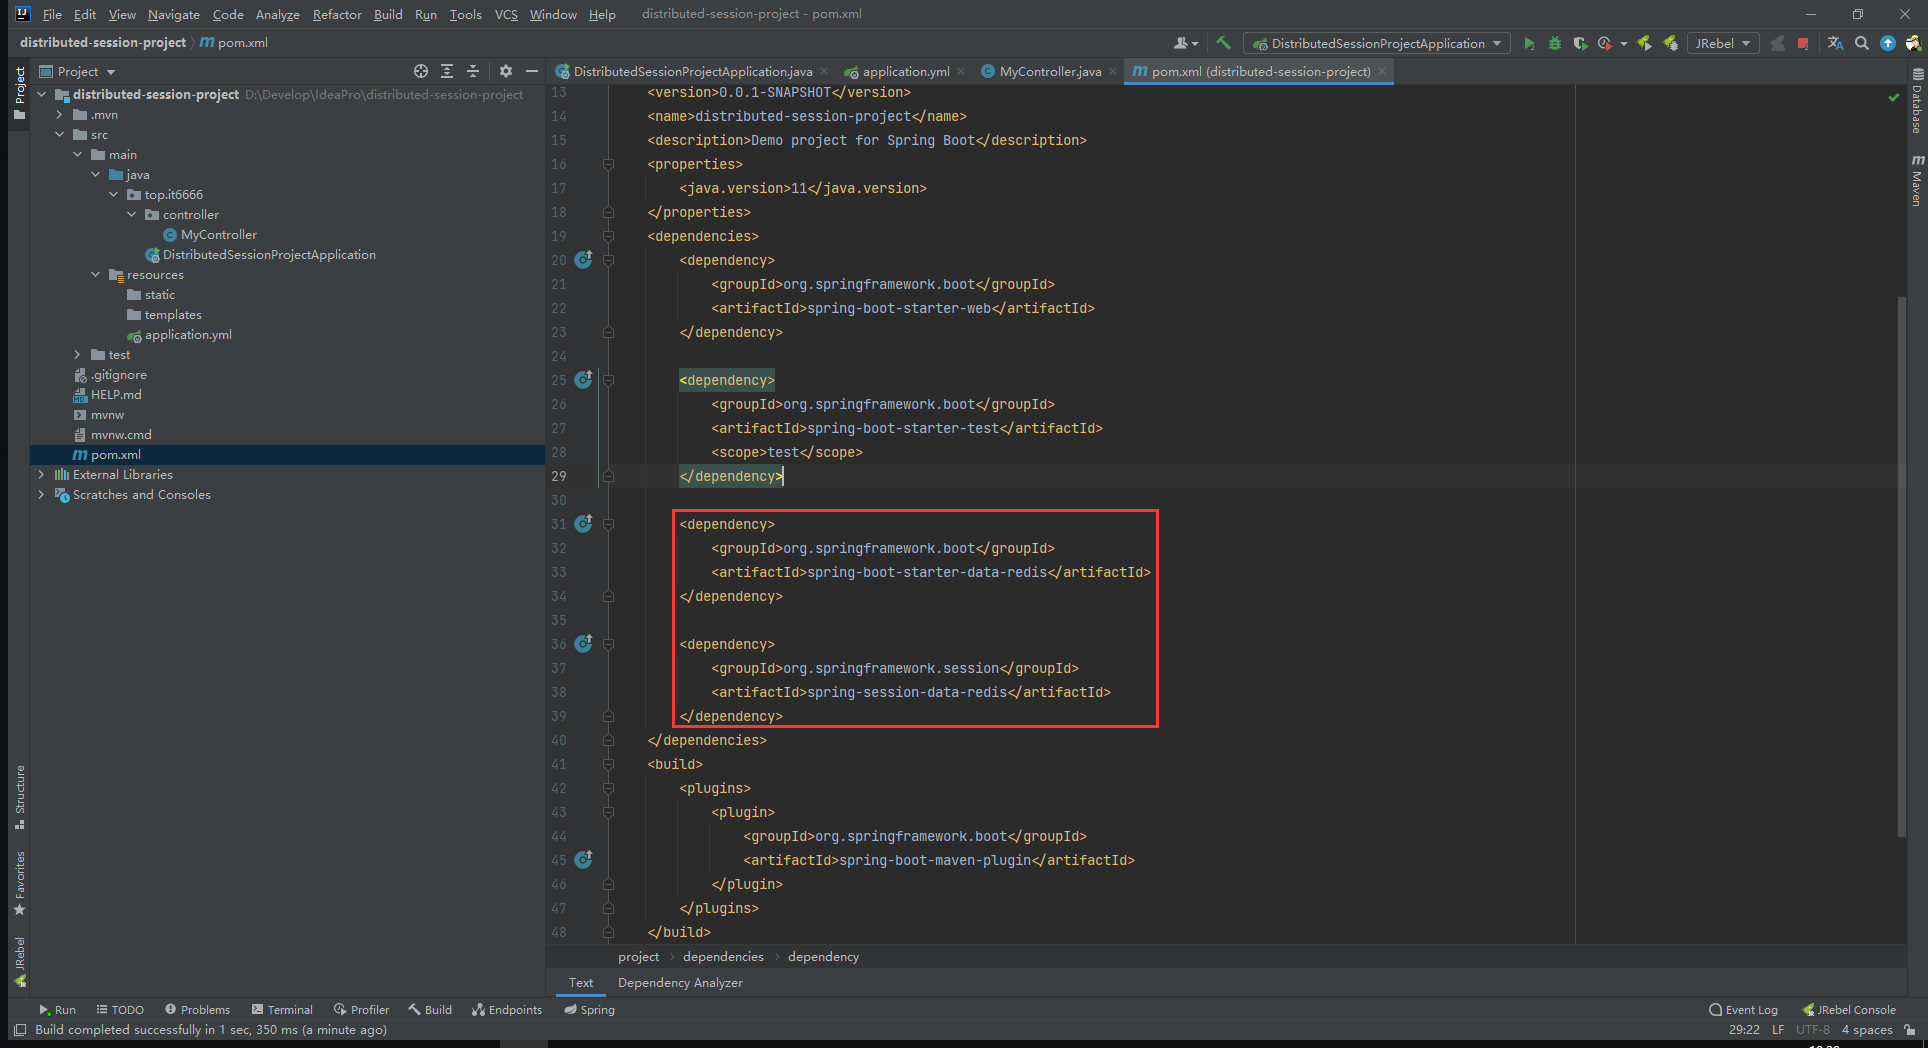Select application.yml in project tree
Image resolution: width=1928 pixels, height=1048 pixels.
tap(188, 334)
